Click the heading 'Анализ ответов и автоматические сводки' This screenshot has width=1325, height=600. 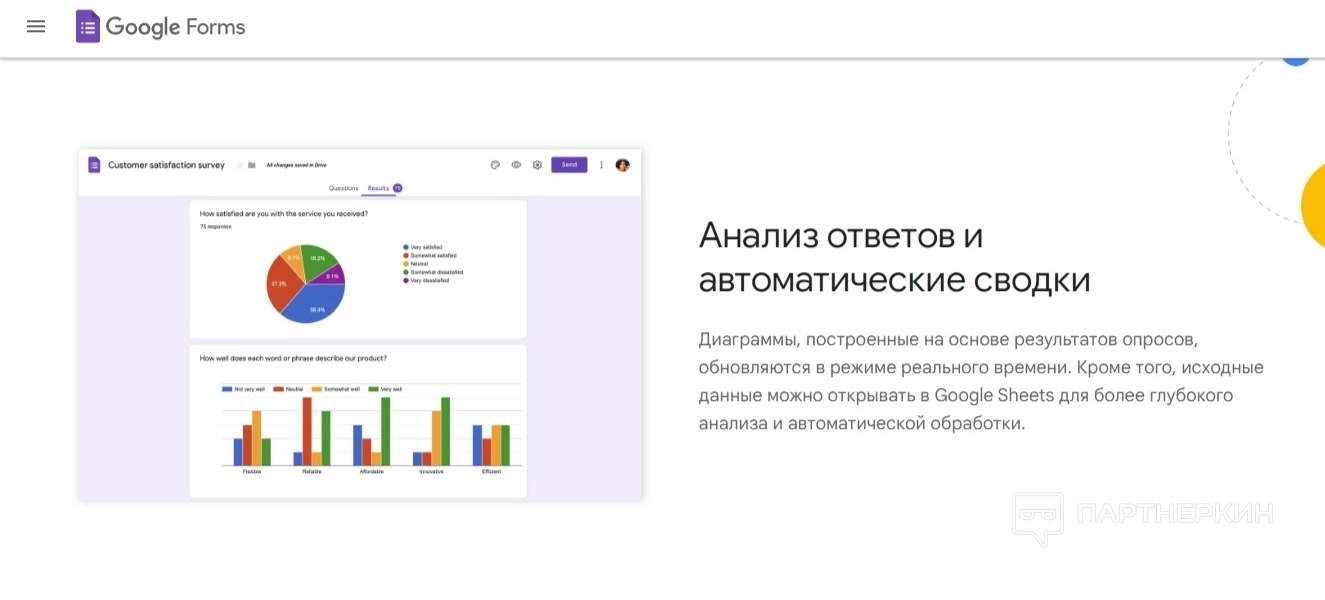895,258
